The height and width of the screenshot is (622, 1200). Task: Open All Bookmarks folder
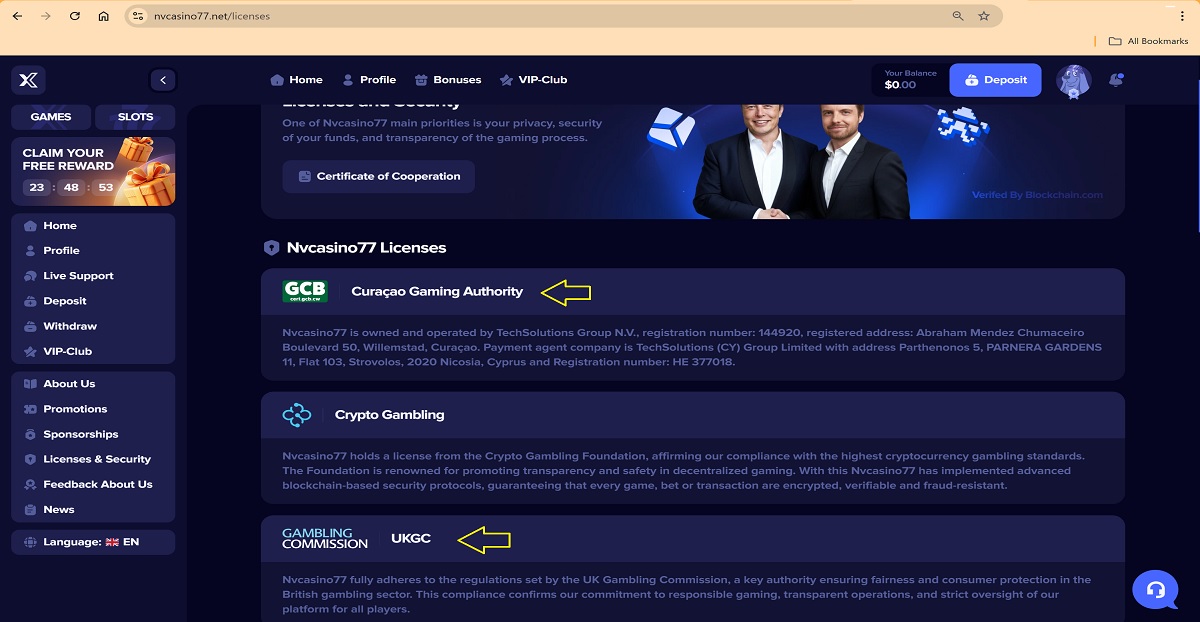[1148, 41]
